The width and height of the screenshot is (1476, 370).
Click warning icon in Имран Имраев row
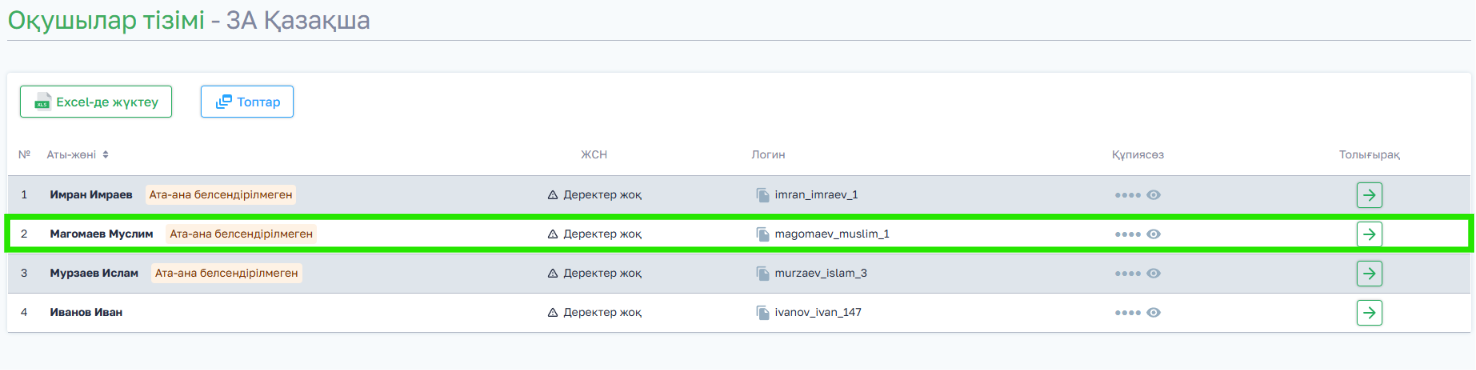[553, 195]
